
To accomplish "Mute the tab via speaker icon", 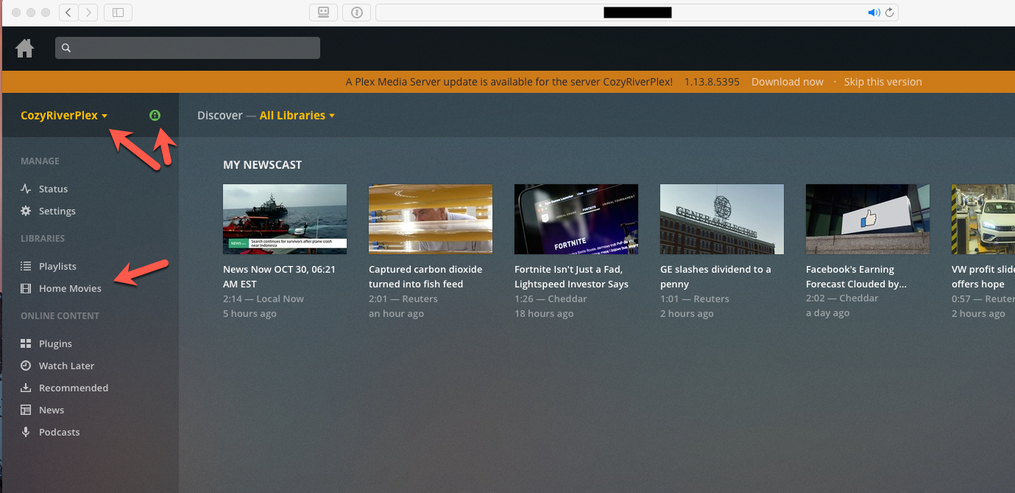I will 874,12.
